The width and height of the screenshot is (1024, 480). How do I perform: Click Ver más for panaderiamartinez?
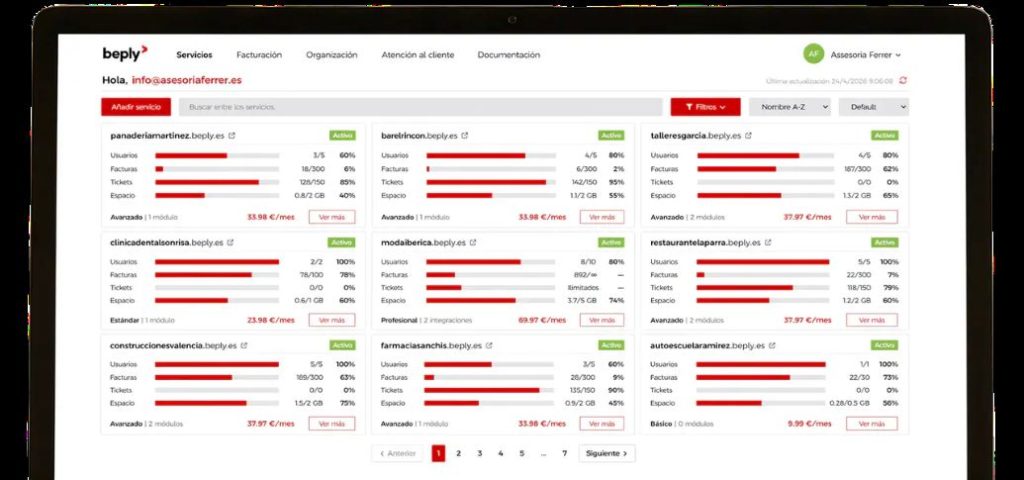332,217
